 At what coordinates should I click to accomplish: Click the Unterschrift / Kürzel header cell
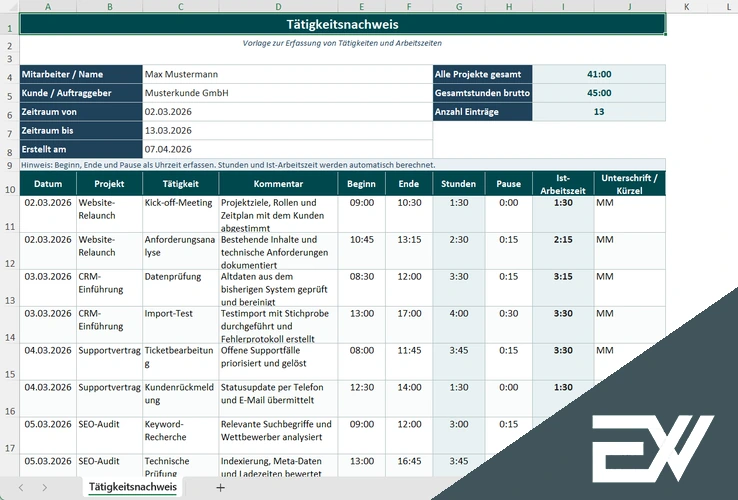[629, 184]
